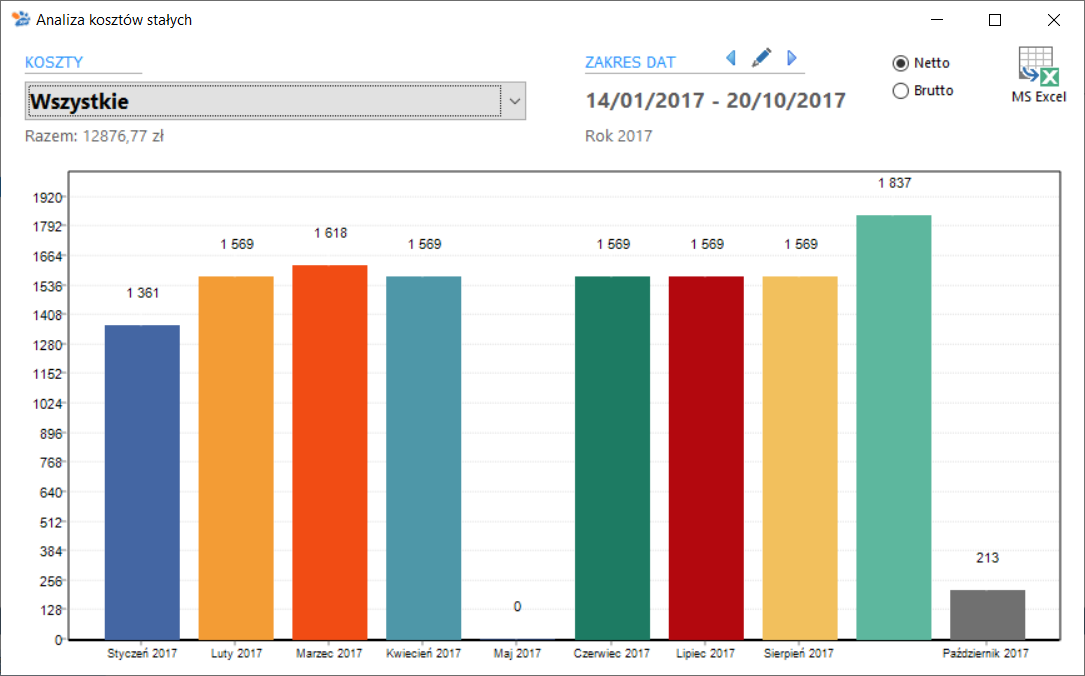This screenshot has height=676, width=1085.
Task: Click the Kwiecień 2017 axis label
Action: 423,653
